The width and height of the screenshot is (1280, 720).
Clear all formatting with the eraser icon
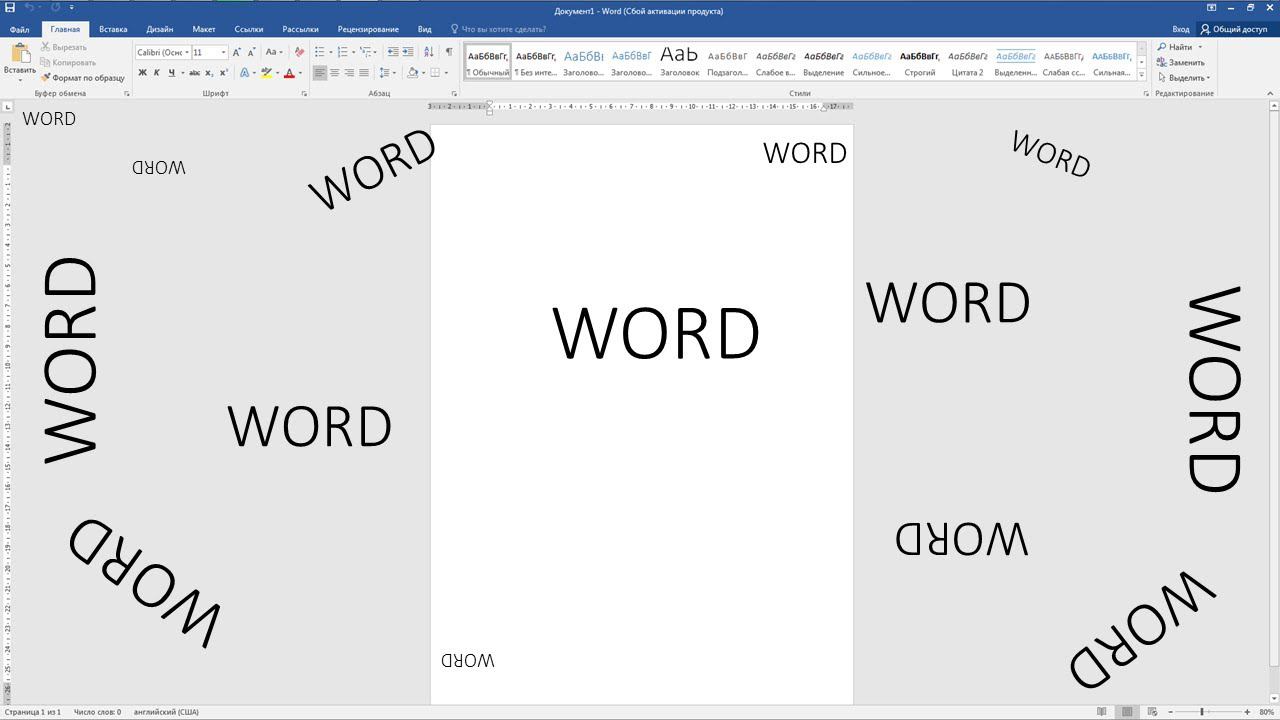pyautogui.click(x=299, y=52)
